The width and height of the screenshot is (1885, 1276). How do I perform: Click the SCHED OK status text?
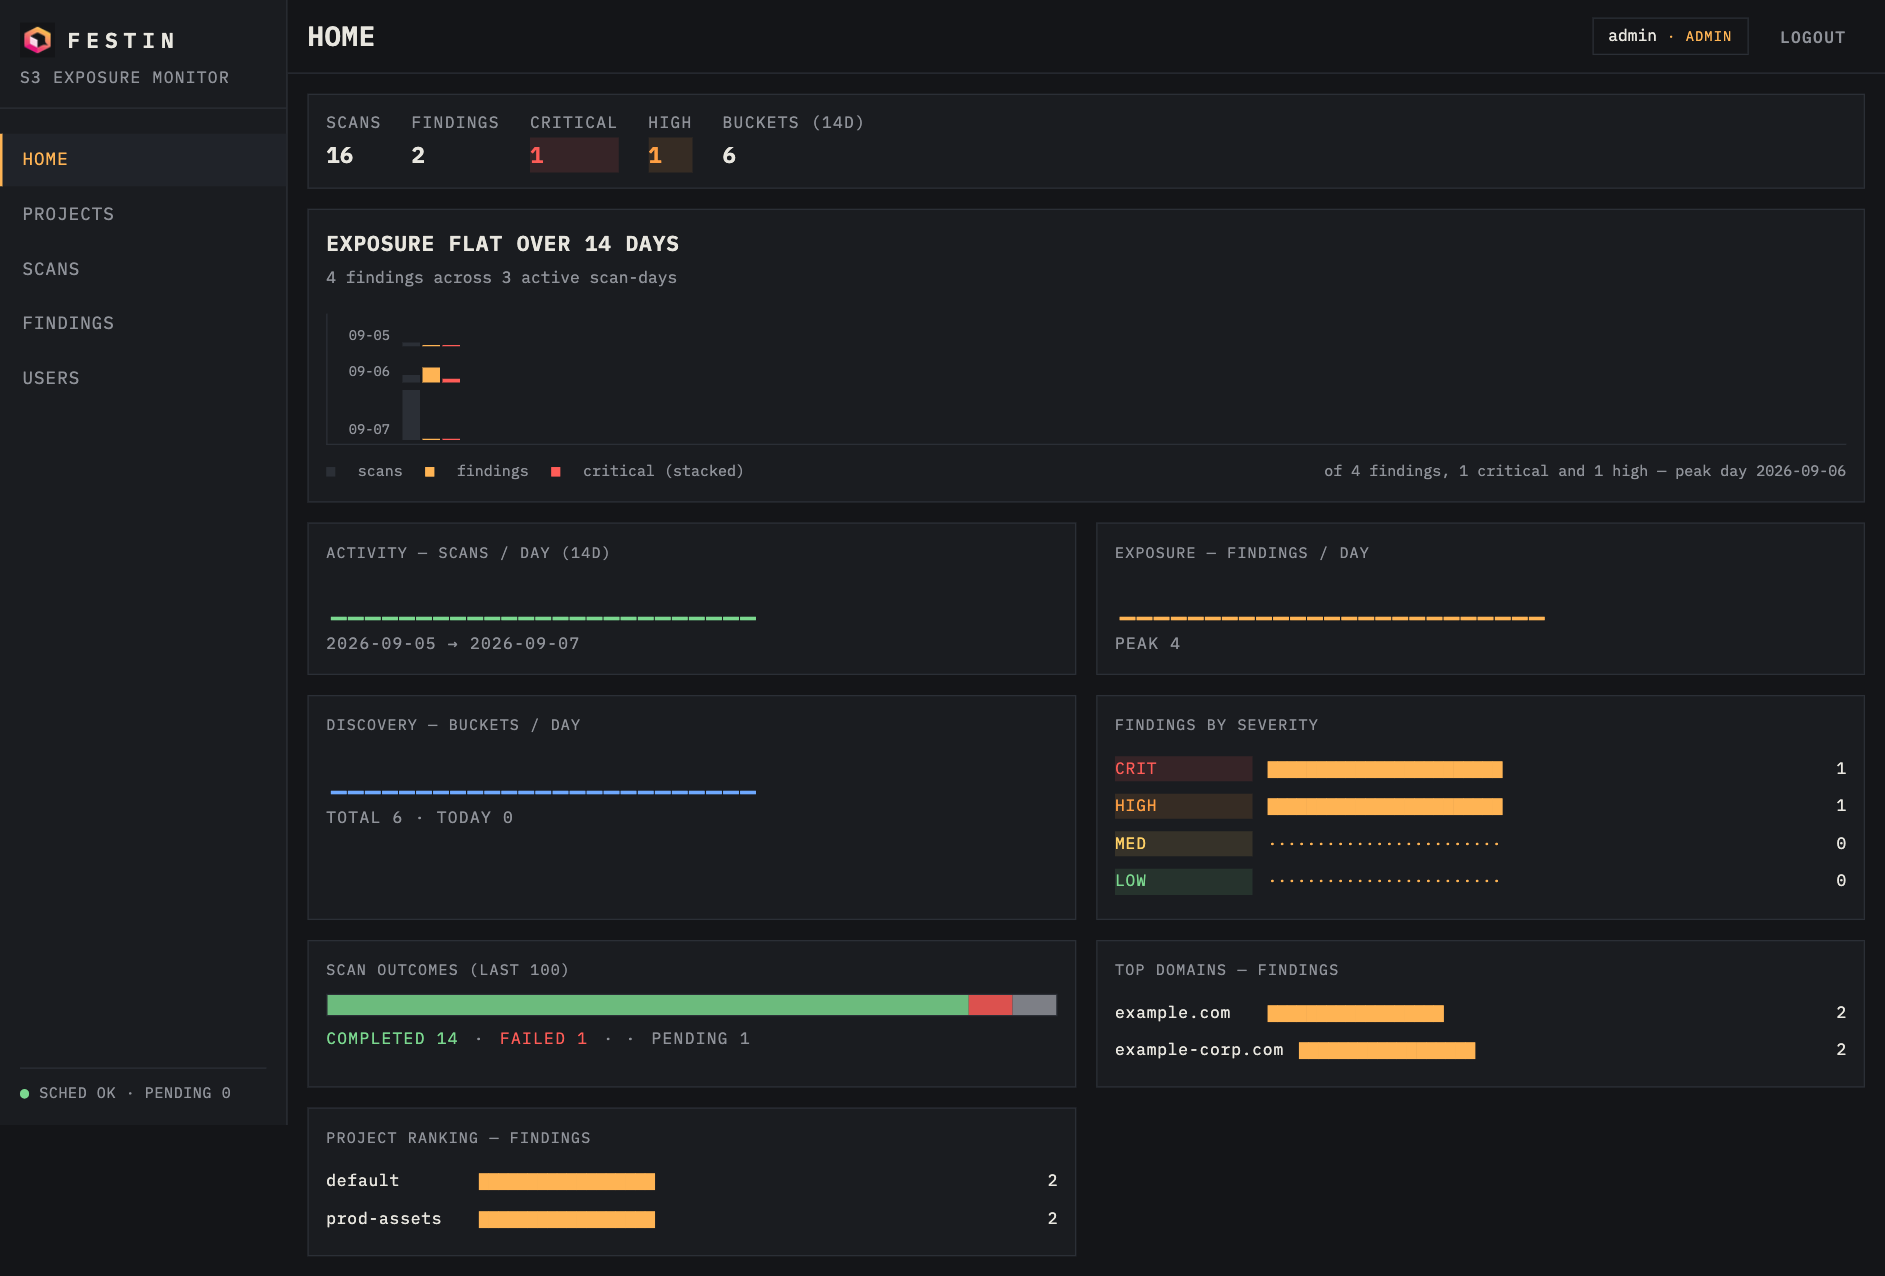coord(77,1093)
